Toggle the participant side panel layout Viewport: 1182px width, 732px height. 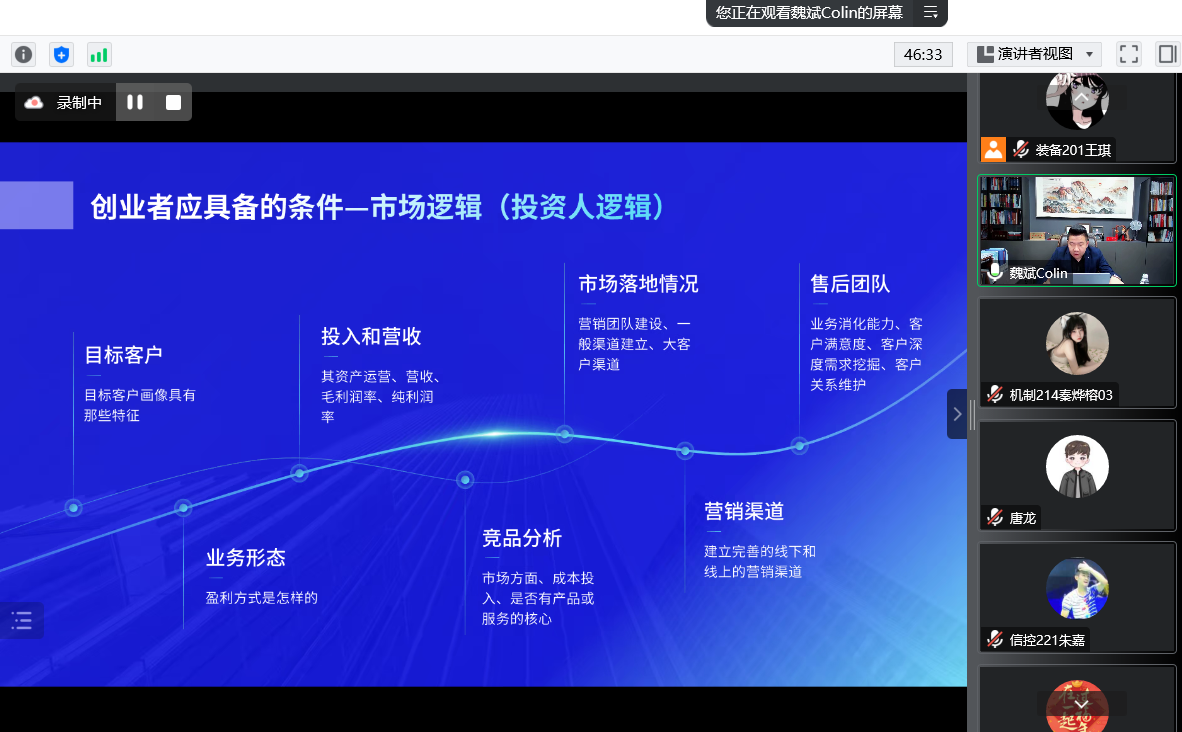coord(1167,54)
